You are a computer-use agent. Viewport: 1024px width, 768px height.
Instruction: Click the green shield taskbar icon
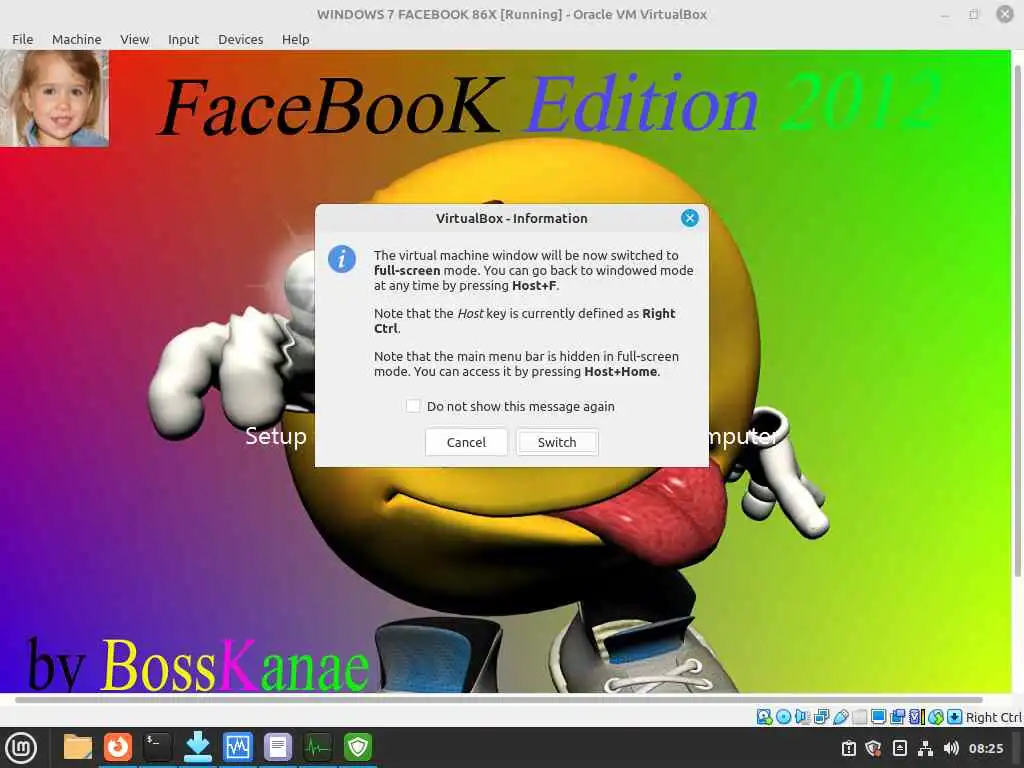[358, 748]
